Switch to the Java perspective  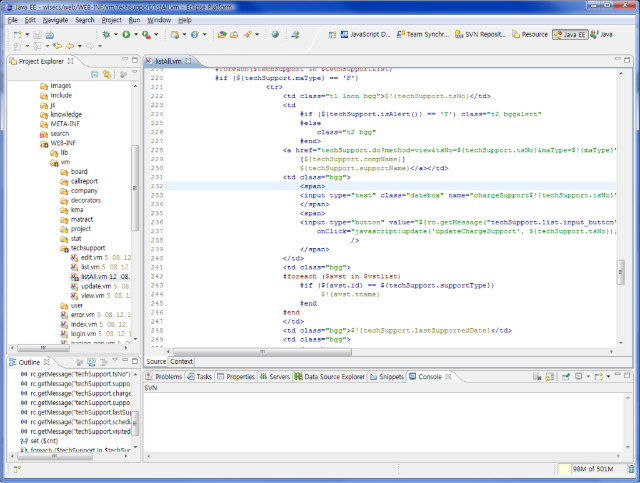point(602,35)
